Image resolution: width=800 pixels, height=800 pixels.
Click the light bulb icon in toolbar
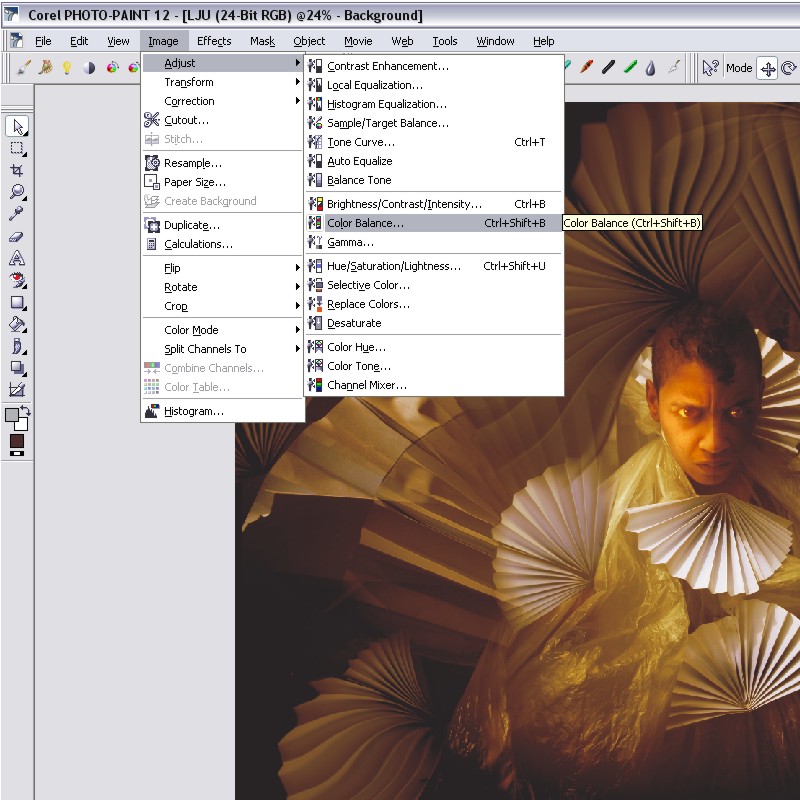point(67,67)
